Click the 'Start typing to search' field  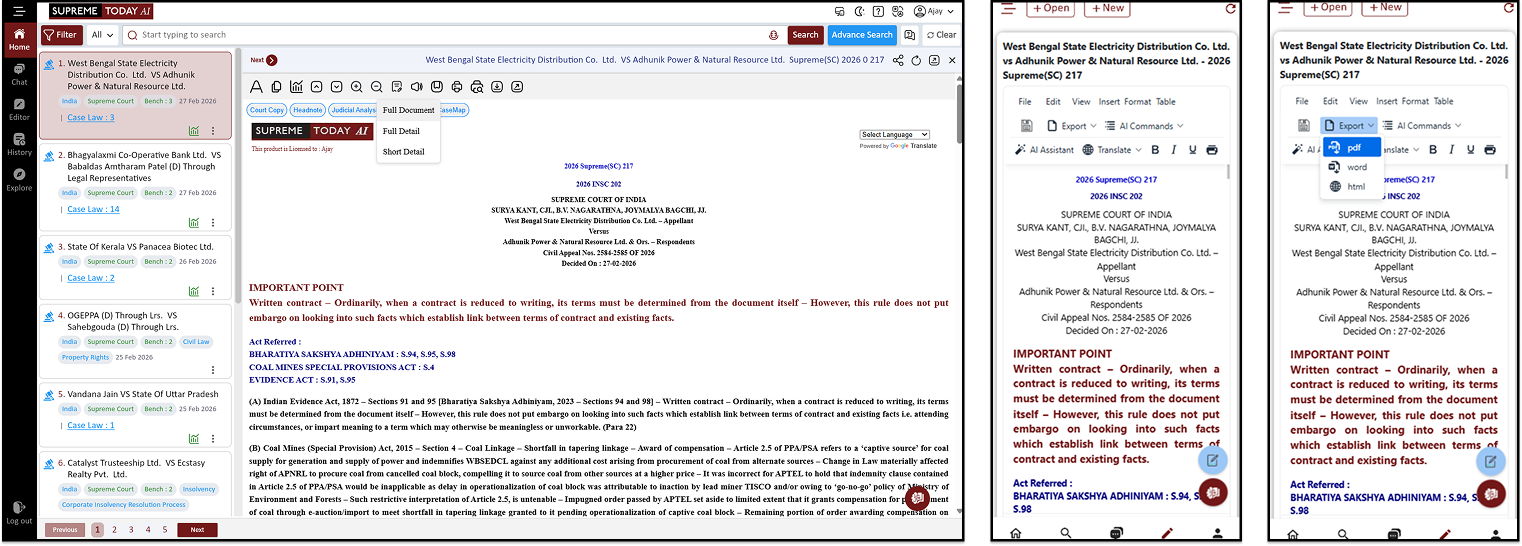click(455, 35)
